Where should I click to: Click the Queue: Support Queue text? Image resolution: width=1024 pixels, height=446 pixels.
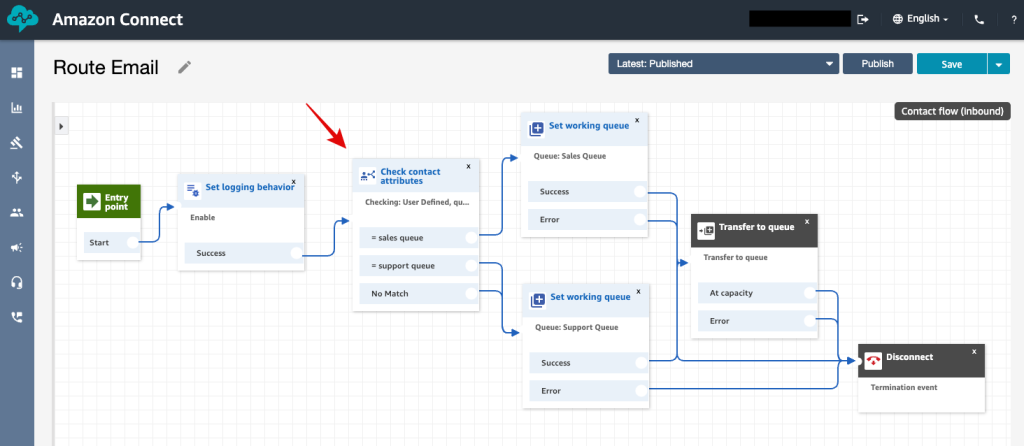point(576,327)
